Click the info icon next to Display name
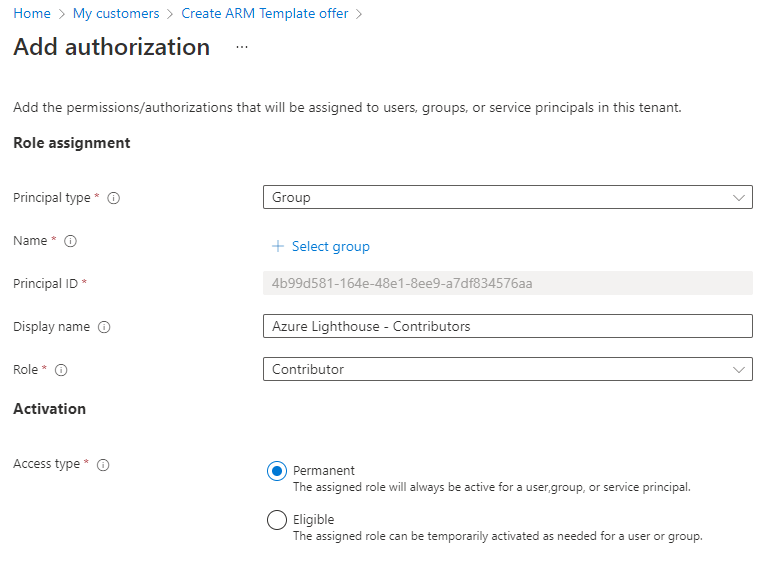774x572 pixels. point(104,327)
